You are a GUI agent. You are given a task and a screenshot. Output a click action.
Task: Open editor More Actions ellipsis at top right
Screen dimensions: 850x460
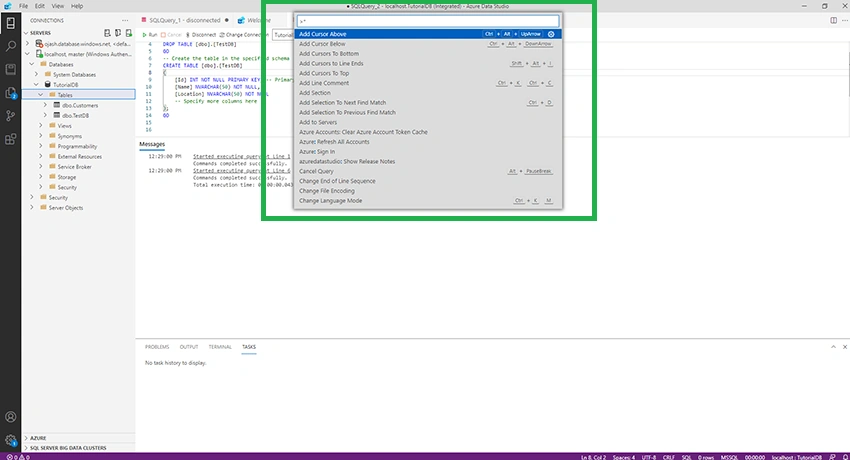click(845, 21)
